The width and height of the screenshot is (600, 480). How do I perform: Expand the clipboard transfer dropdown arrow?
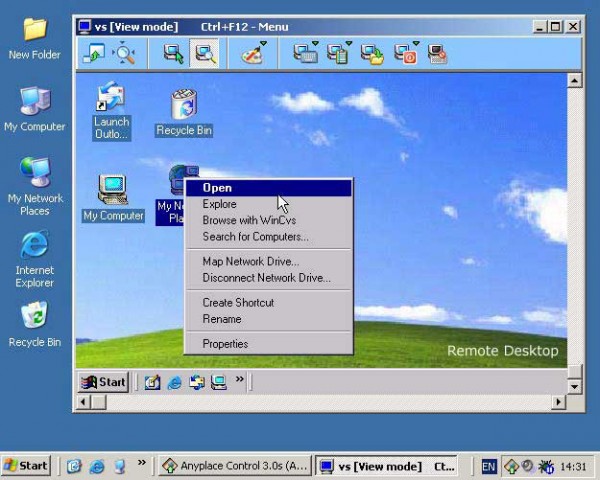click(x=348, y=43)
